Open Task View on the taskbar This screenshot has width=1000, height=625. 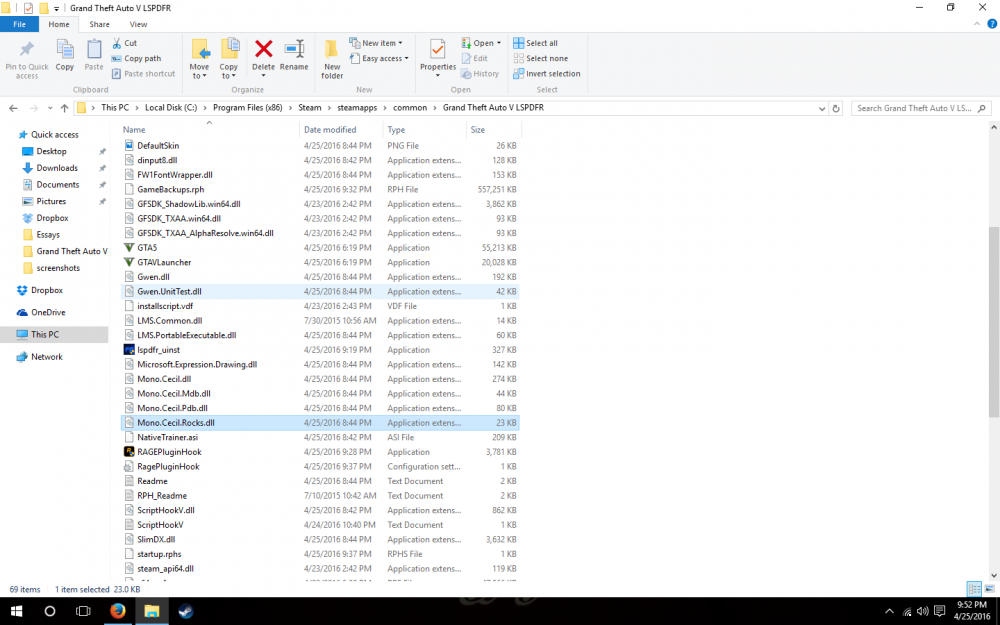(83, 611)
